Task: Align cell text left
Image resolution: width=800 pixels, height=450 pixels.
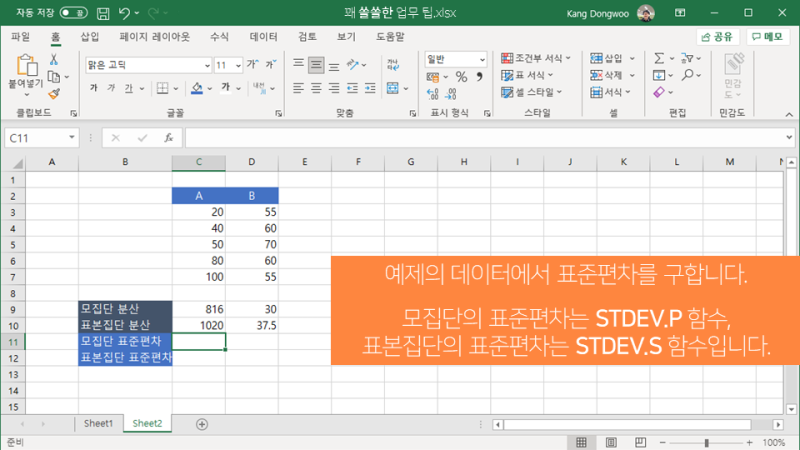Action: [298, 88]
